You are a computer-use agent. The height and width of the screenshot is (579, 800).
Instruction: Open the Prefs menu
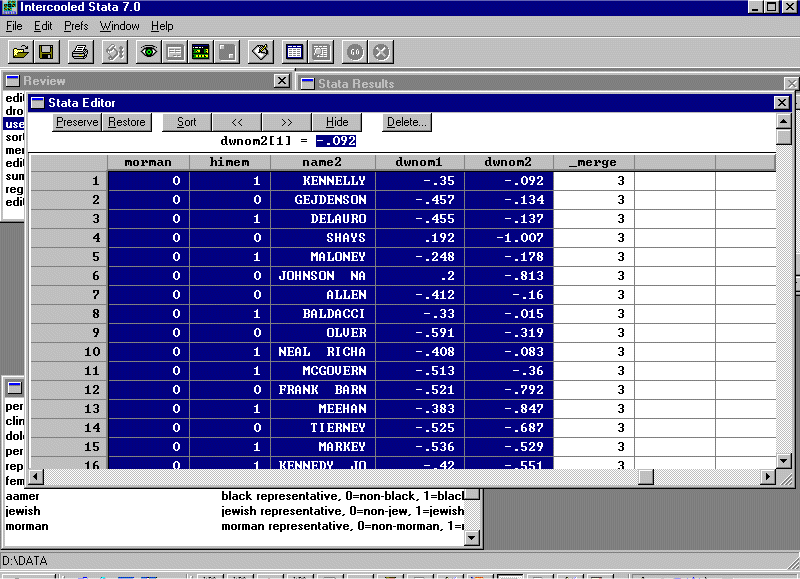pos(76,26)
